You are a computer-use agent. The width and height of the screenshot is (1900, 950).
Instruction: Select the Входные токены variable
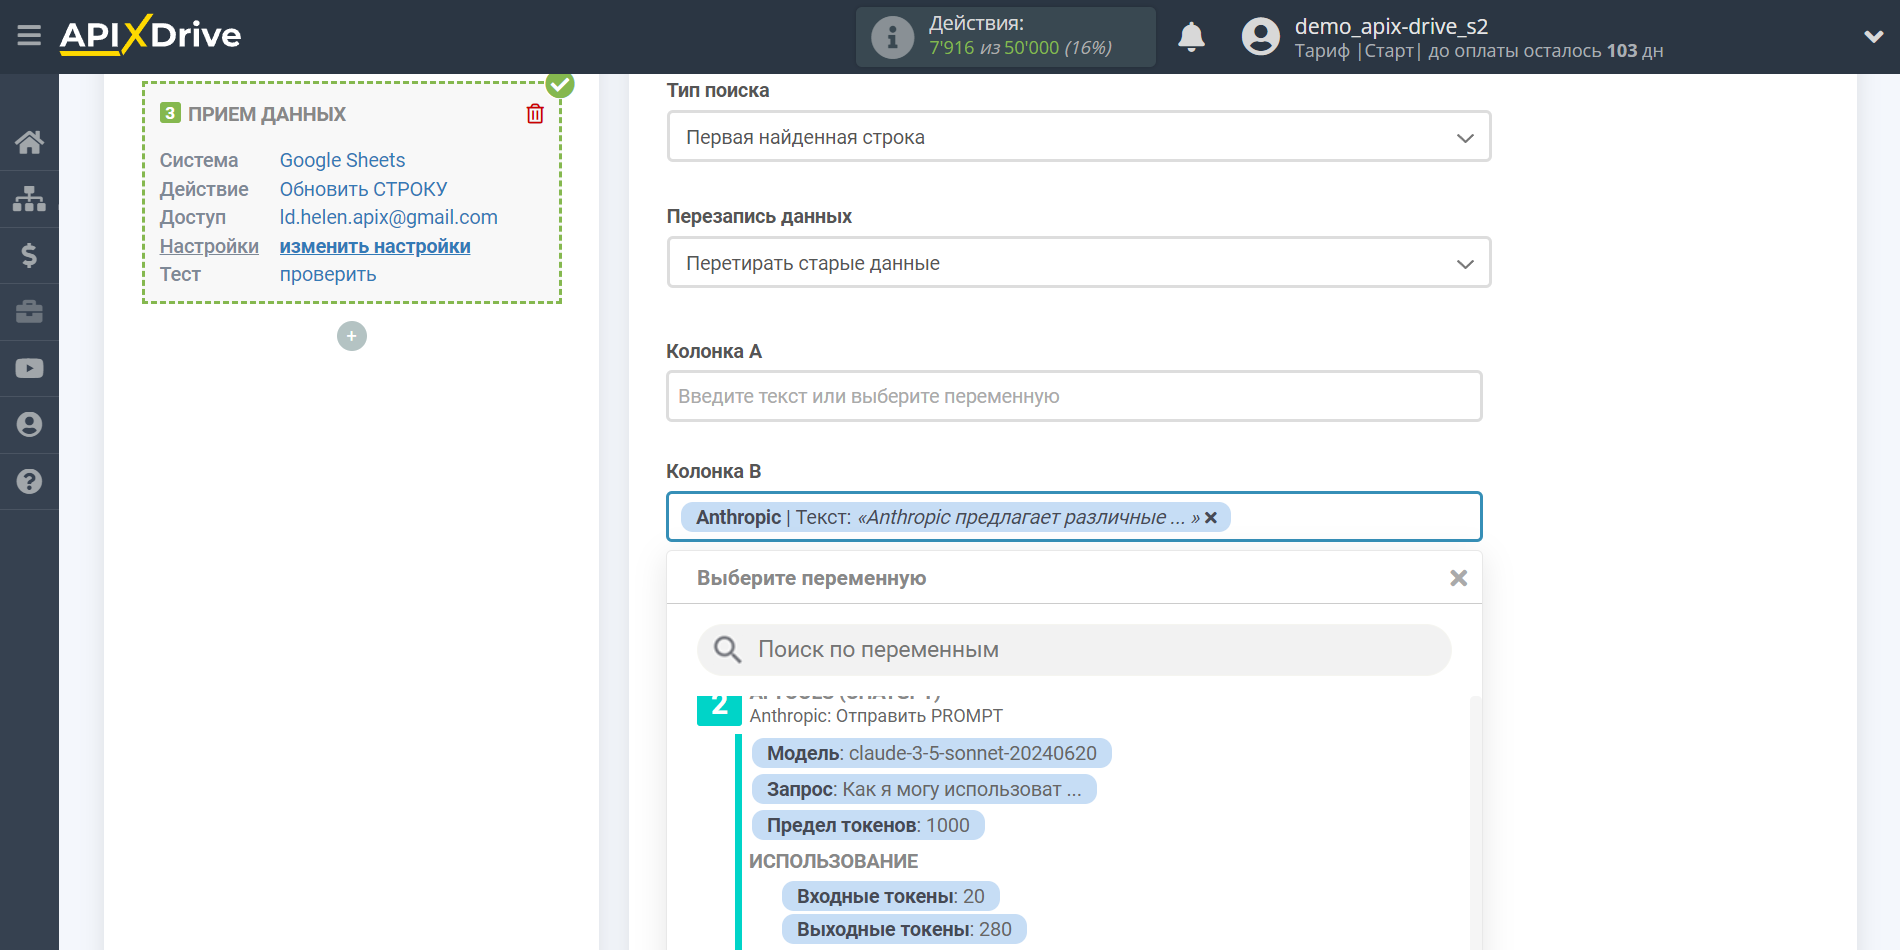point(890,896)
